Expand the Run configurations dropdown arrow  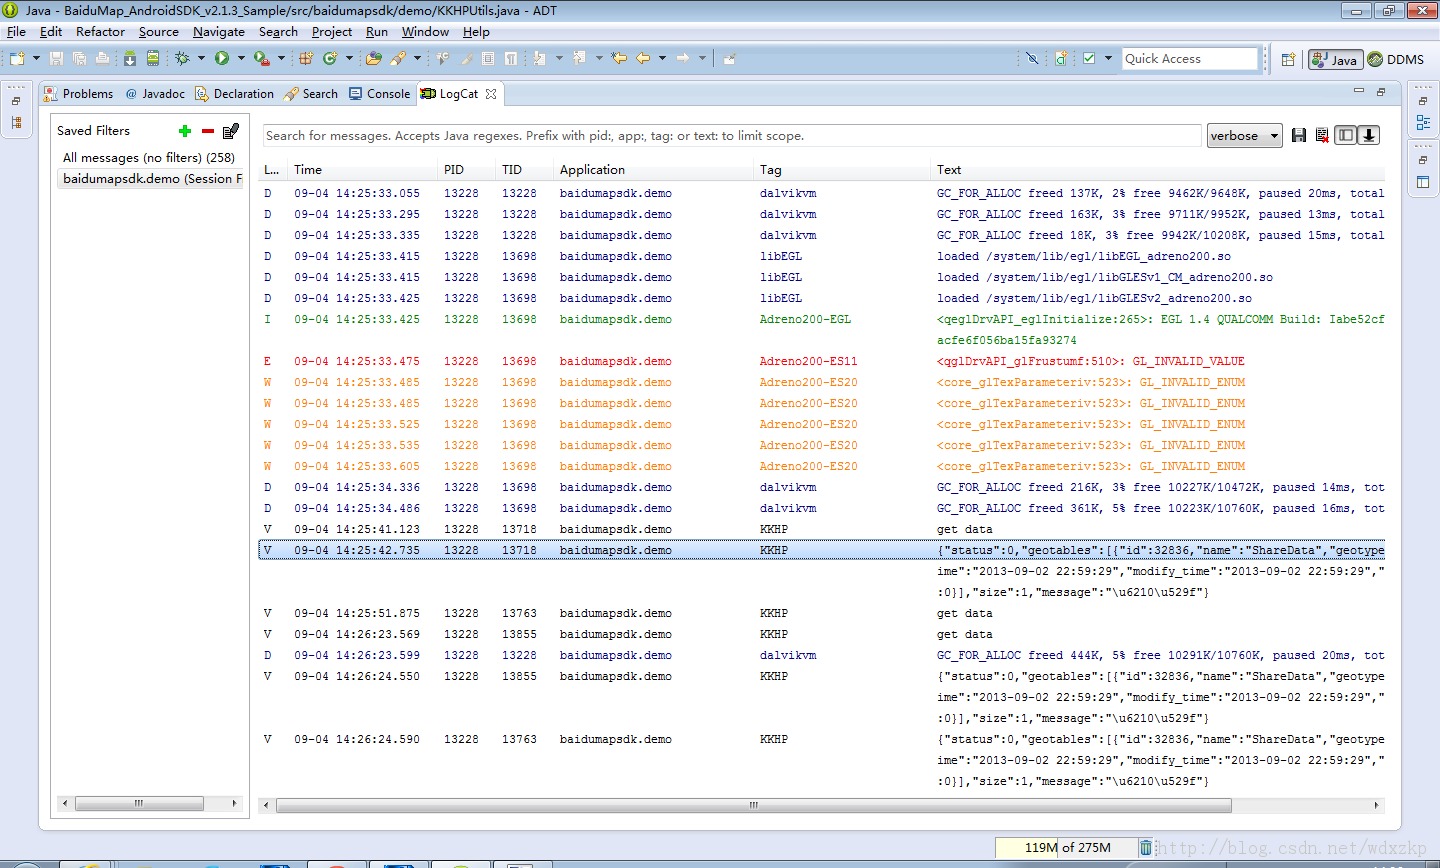click(241, 59)
